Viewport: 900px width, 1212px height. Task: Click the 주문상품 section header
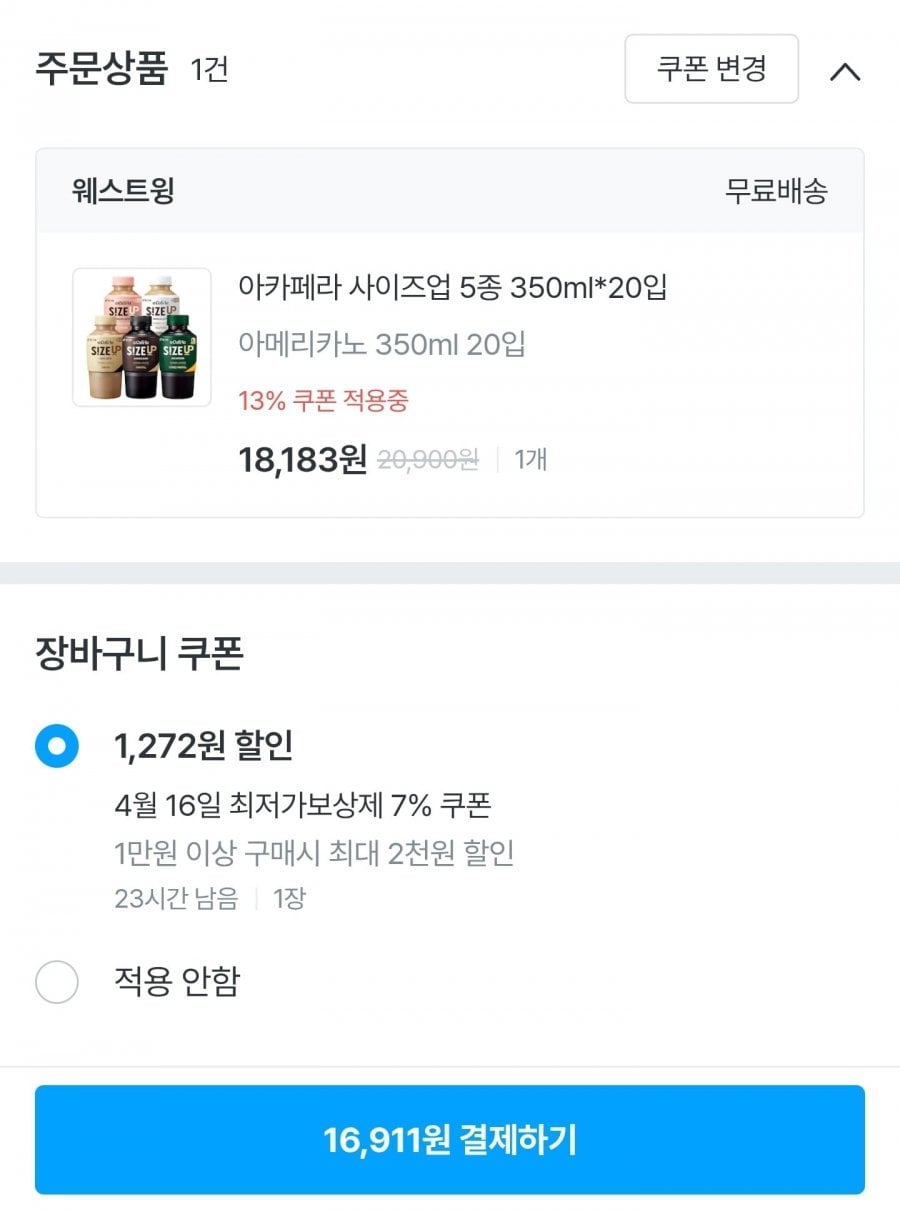pyautogui.click(x=101, y=71)
